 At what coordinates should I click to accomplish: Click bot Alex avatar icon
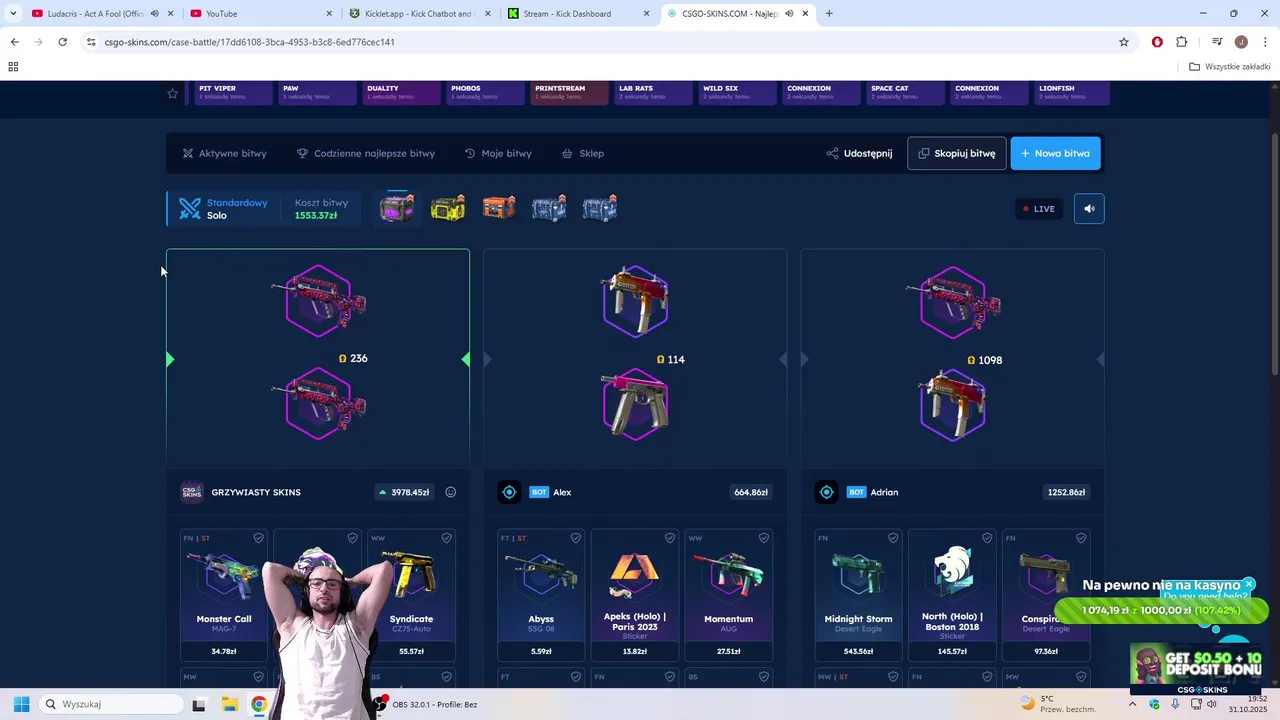[509, 492]
